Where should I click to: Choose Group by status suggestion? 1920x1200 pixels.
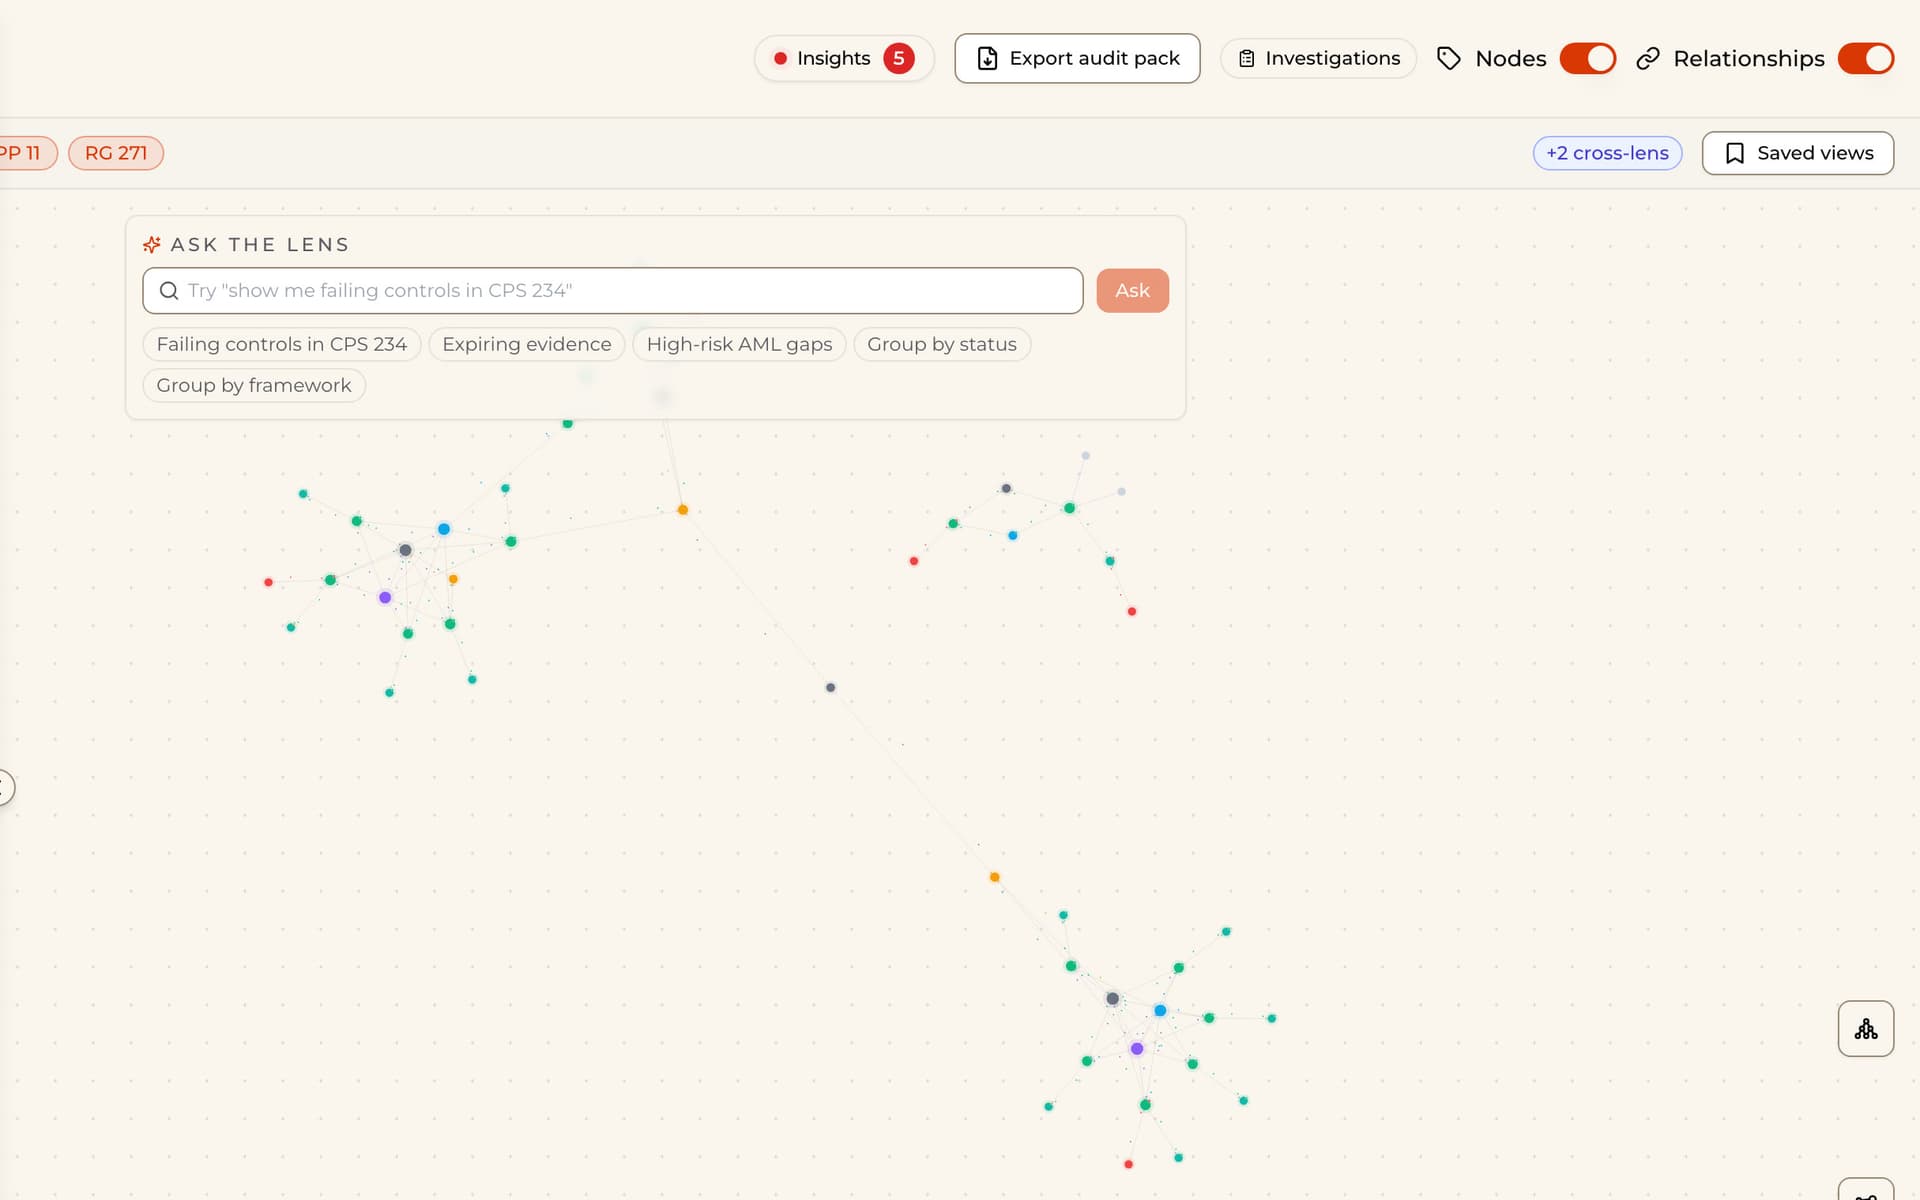(x=941, y=344)
